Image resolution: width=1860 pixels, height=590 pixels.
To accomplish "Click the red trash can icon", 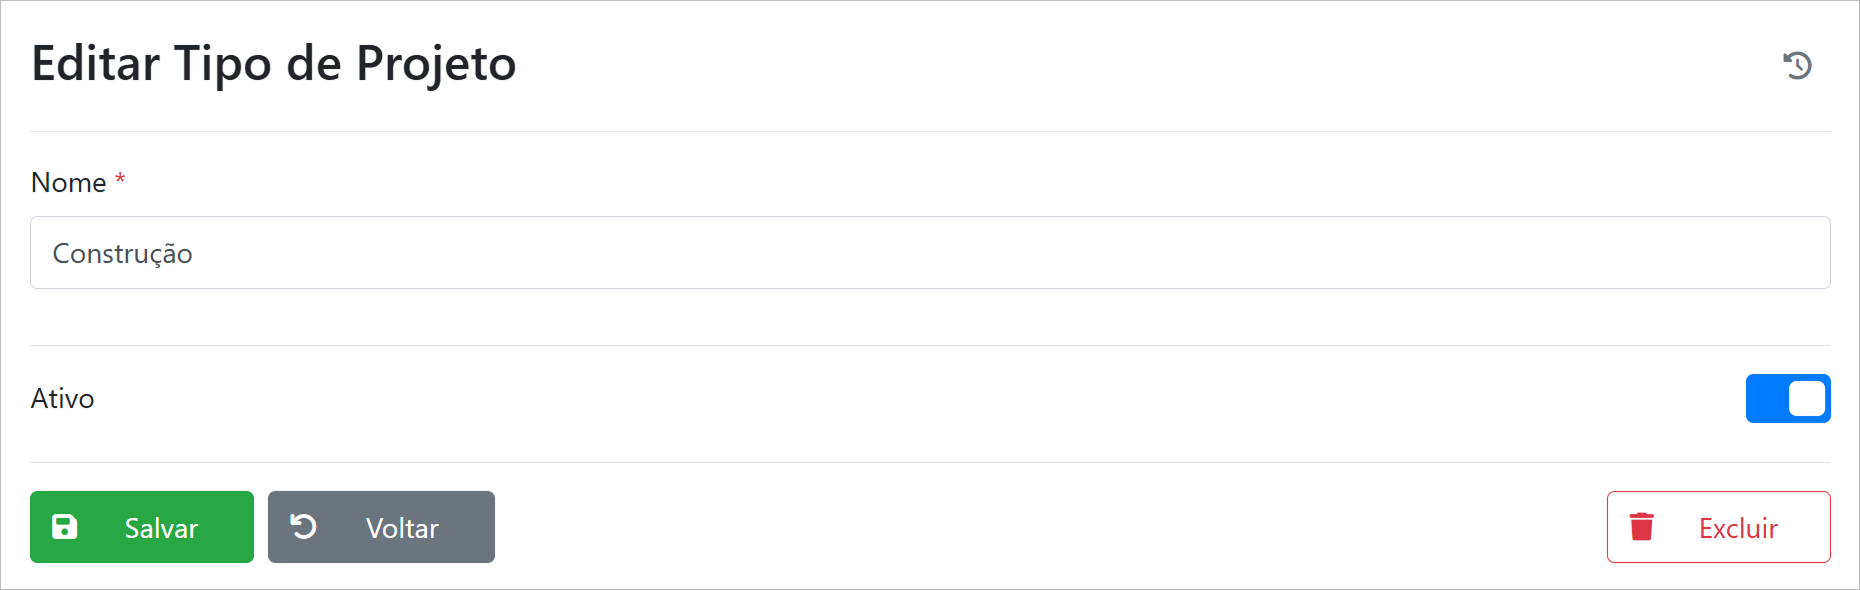I will tap(1641, 527).
